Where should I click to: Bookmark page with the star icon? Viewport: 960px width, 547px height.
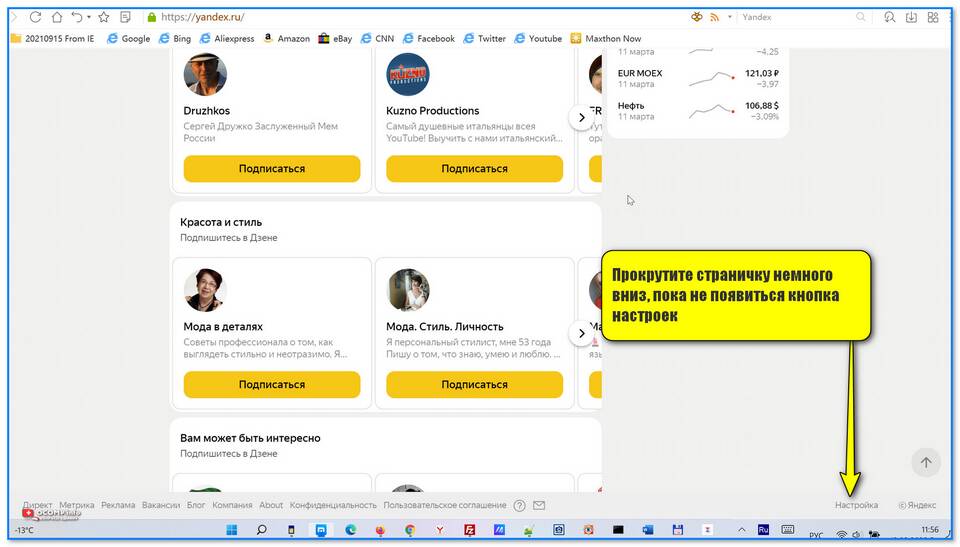[103, 17]
